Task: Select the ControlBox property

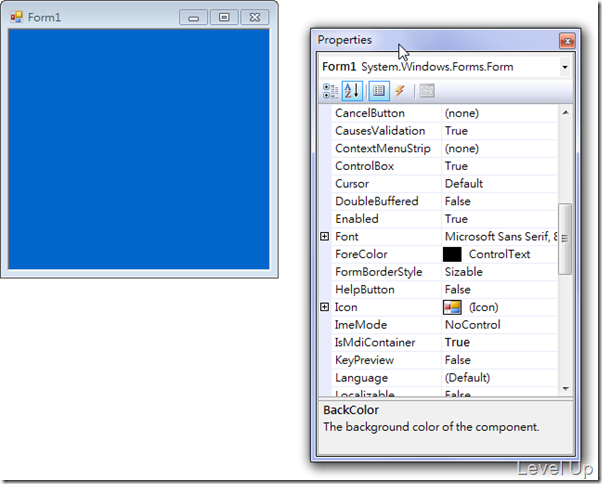Action: [364, 166]
